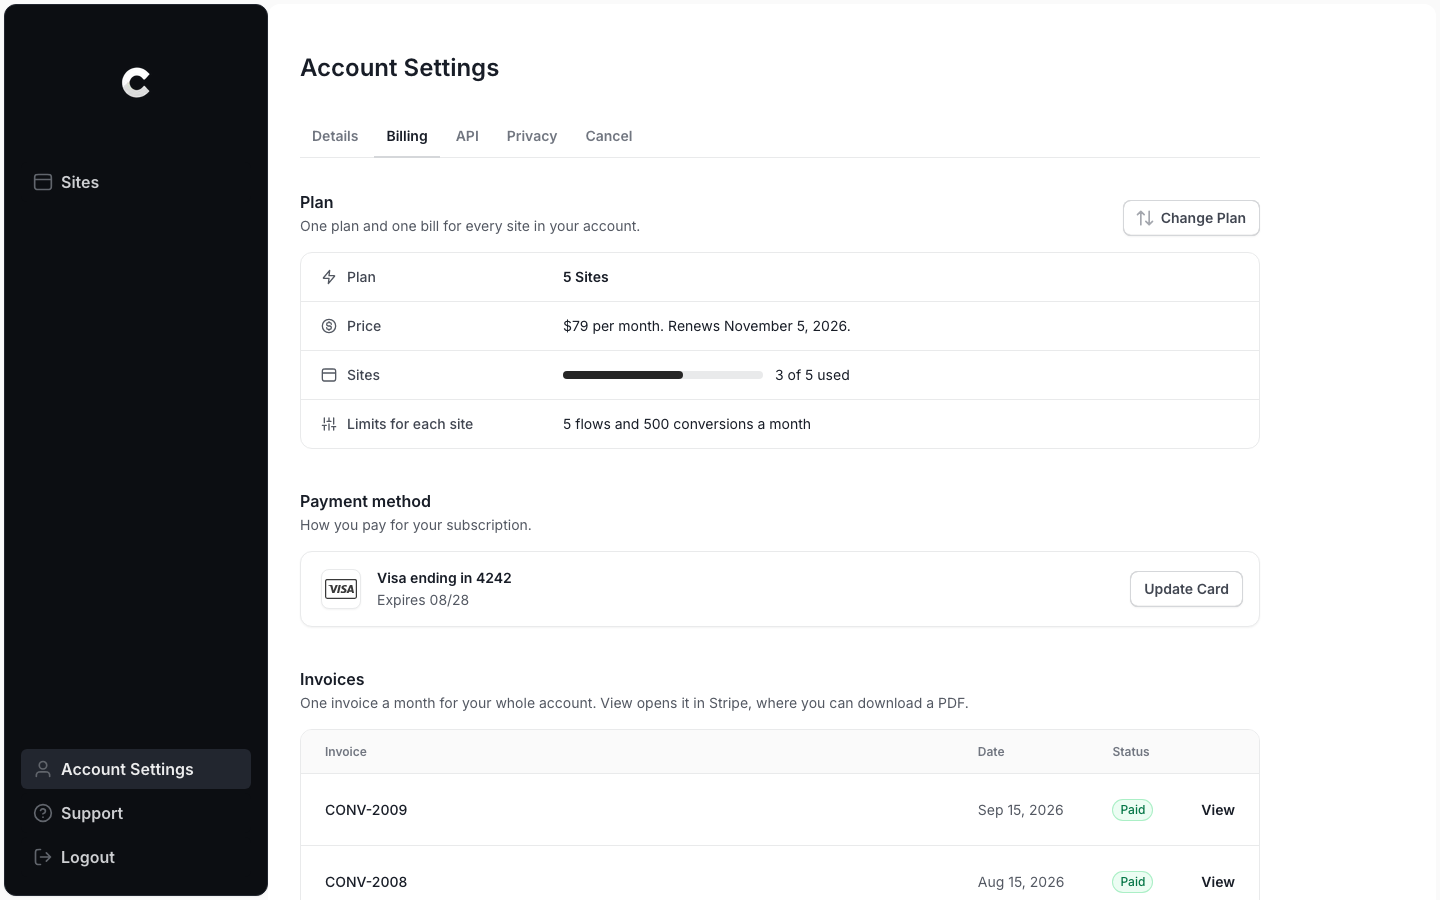Viewport: 1440px width, 900px height.
Task: Click the Paid badge for CONV-2009
Action: 1133,810
